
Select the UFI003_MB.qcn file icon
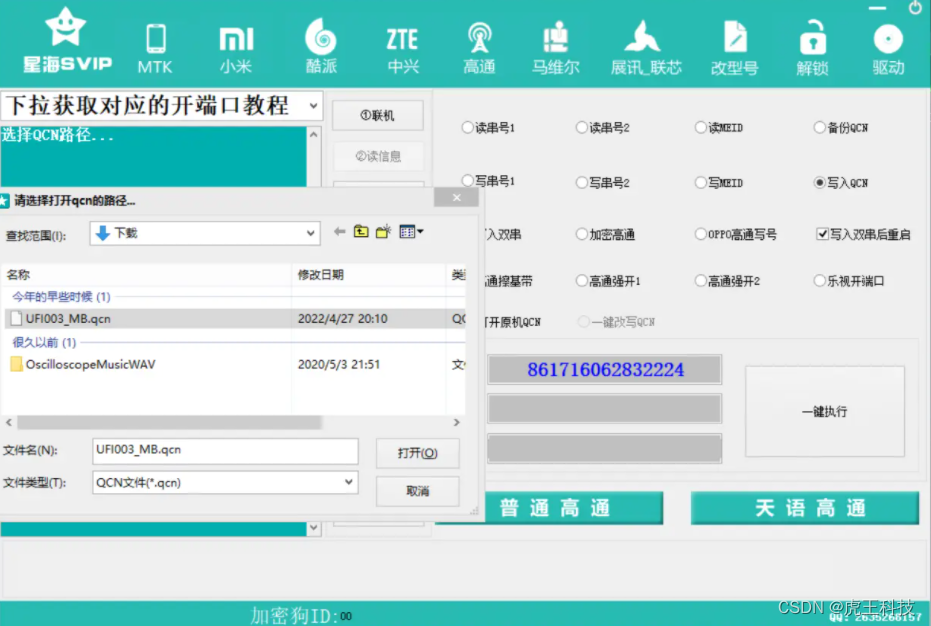pos(17,318)
